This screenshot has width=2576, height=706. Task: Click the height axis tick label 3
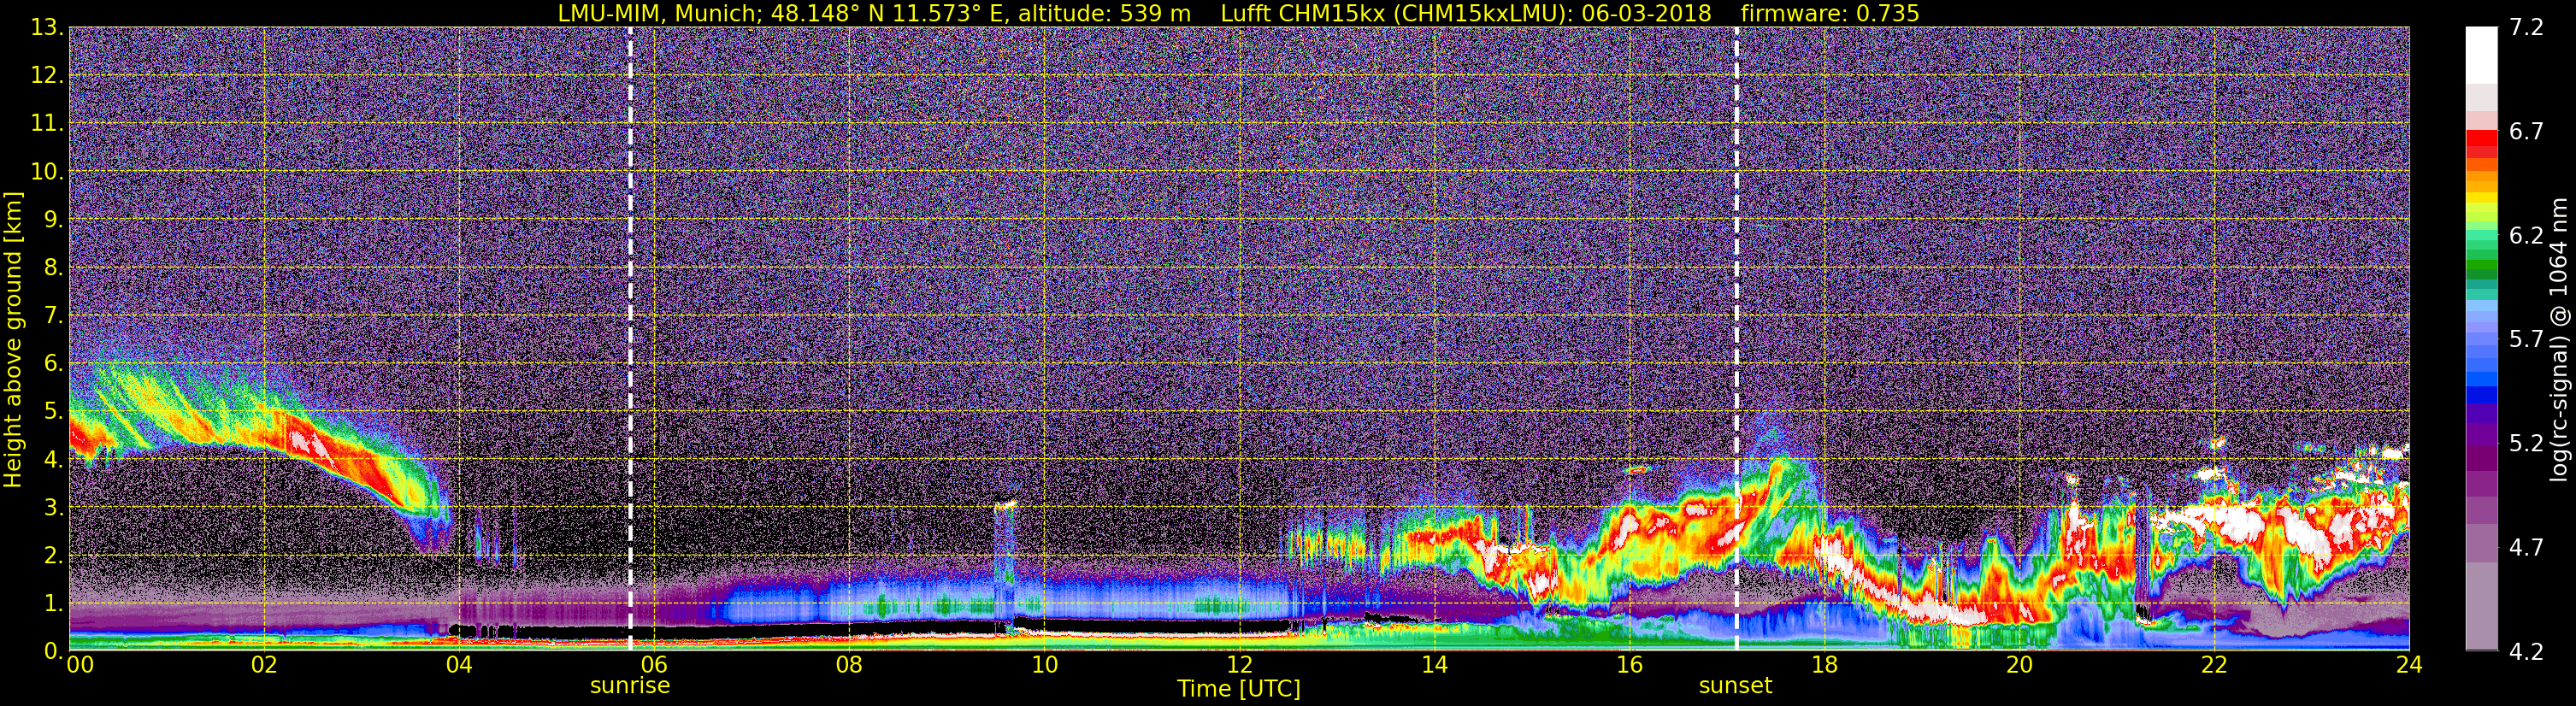pyautogui.click(x=52, y=507)
